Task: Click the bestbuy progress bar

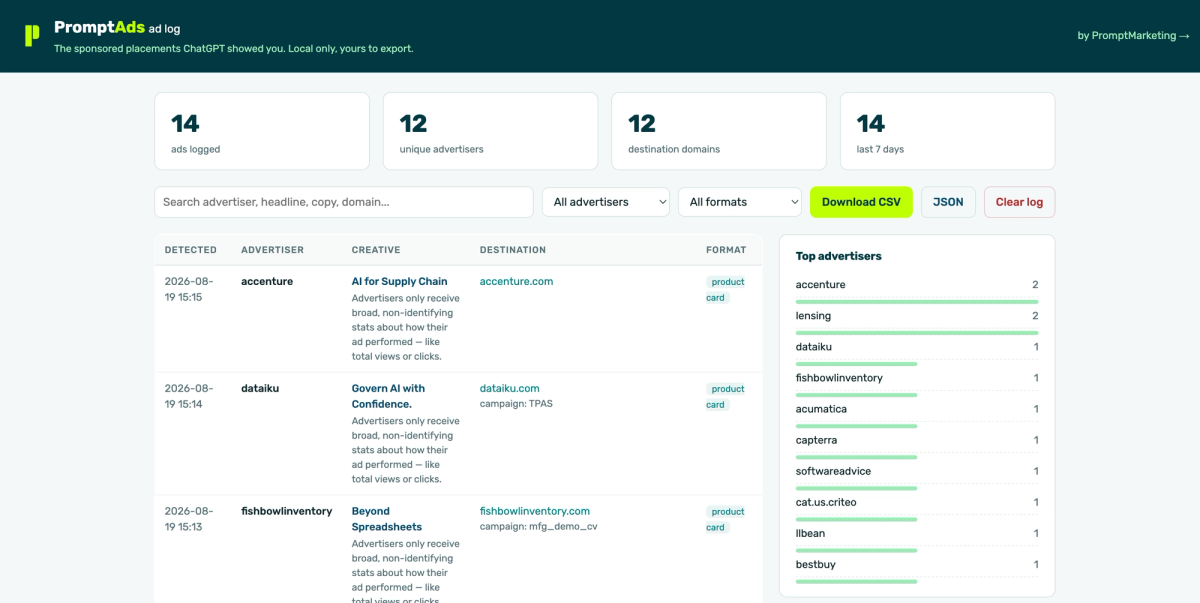Action: click(857, 580)
